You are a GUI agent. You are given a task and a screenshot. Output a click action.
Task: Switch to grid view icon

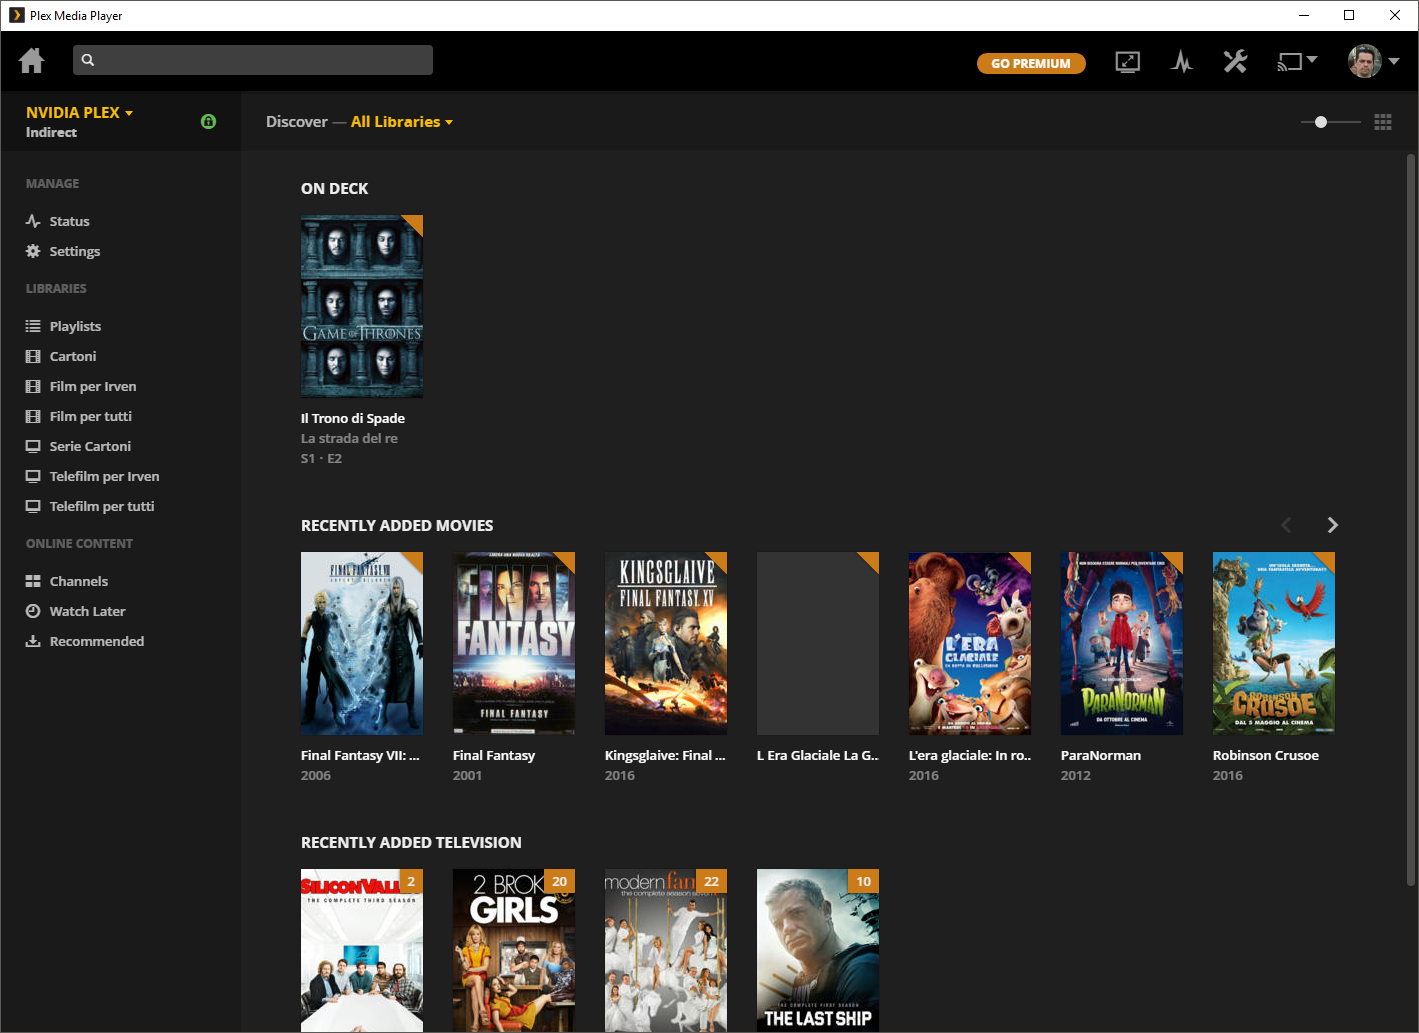(x=1383, y=122)
